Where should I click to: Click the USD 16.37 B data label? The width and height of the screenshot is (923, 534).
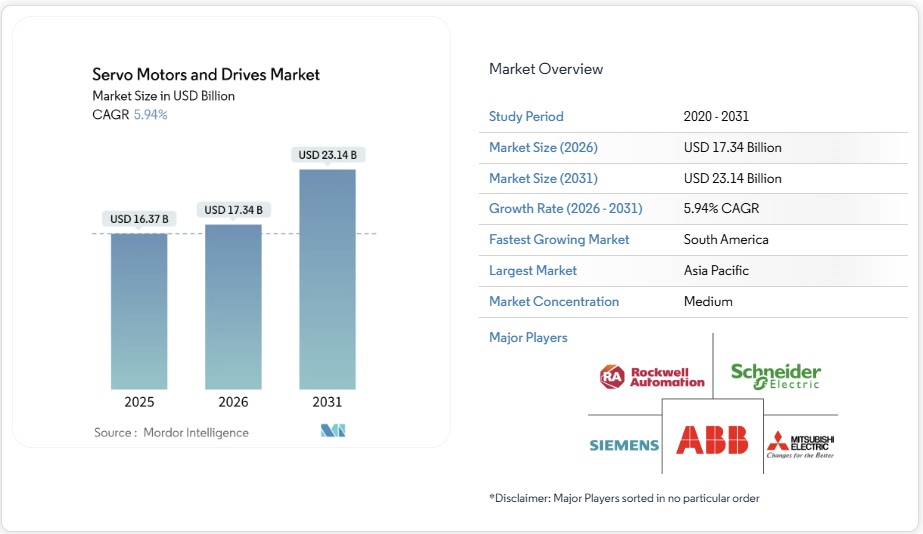[139, 219]
